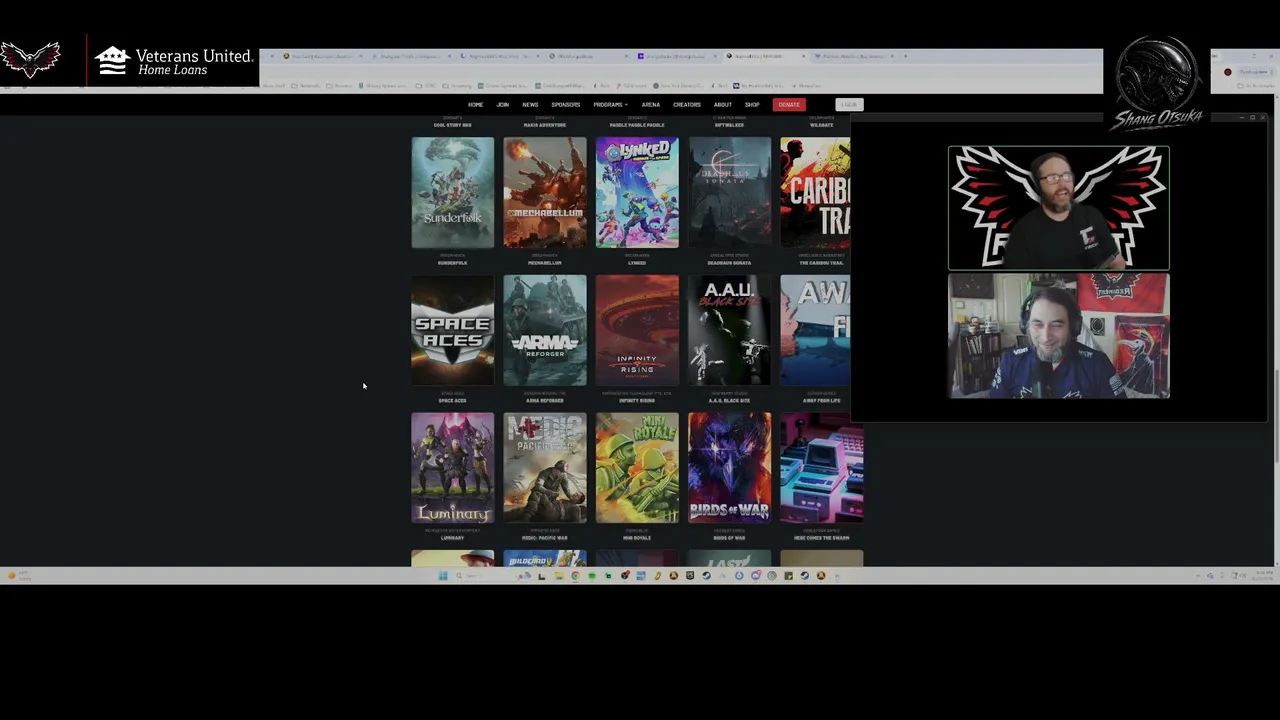Click the A.A.U. BLACK SITE title text

click(729, 401)
